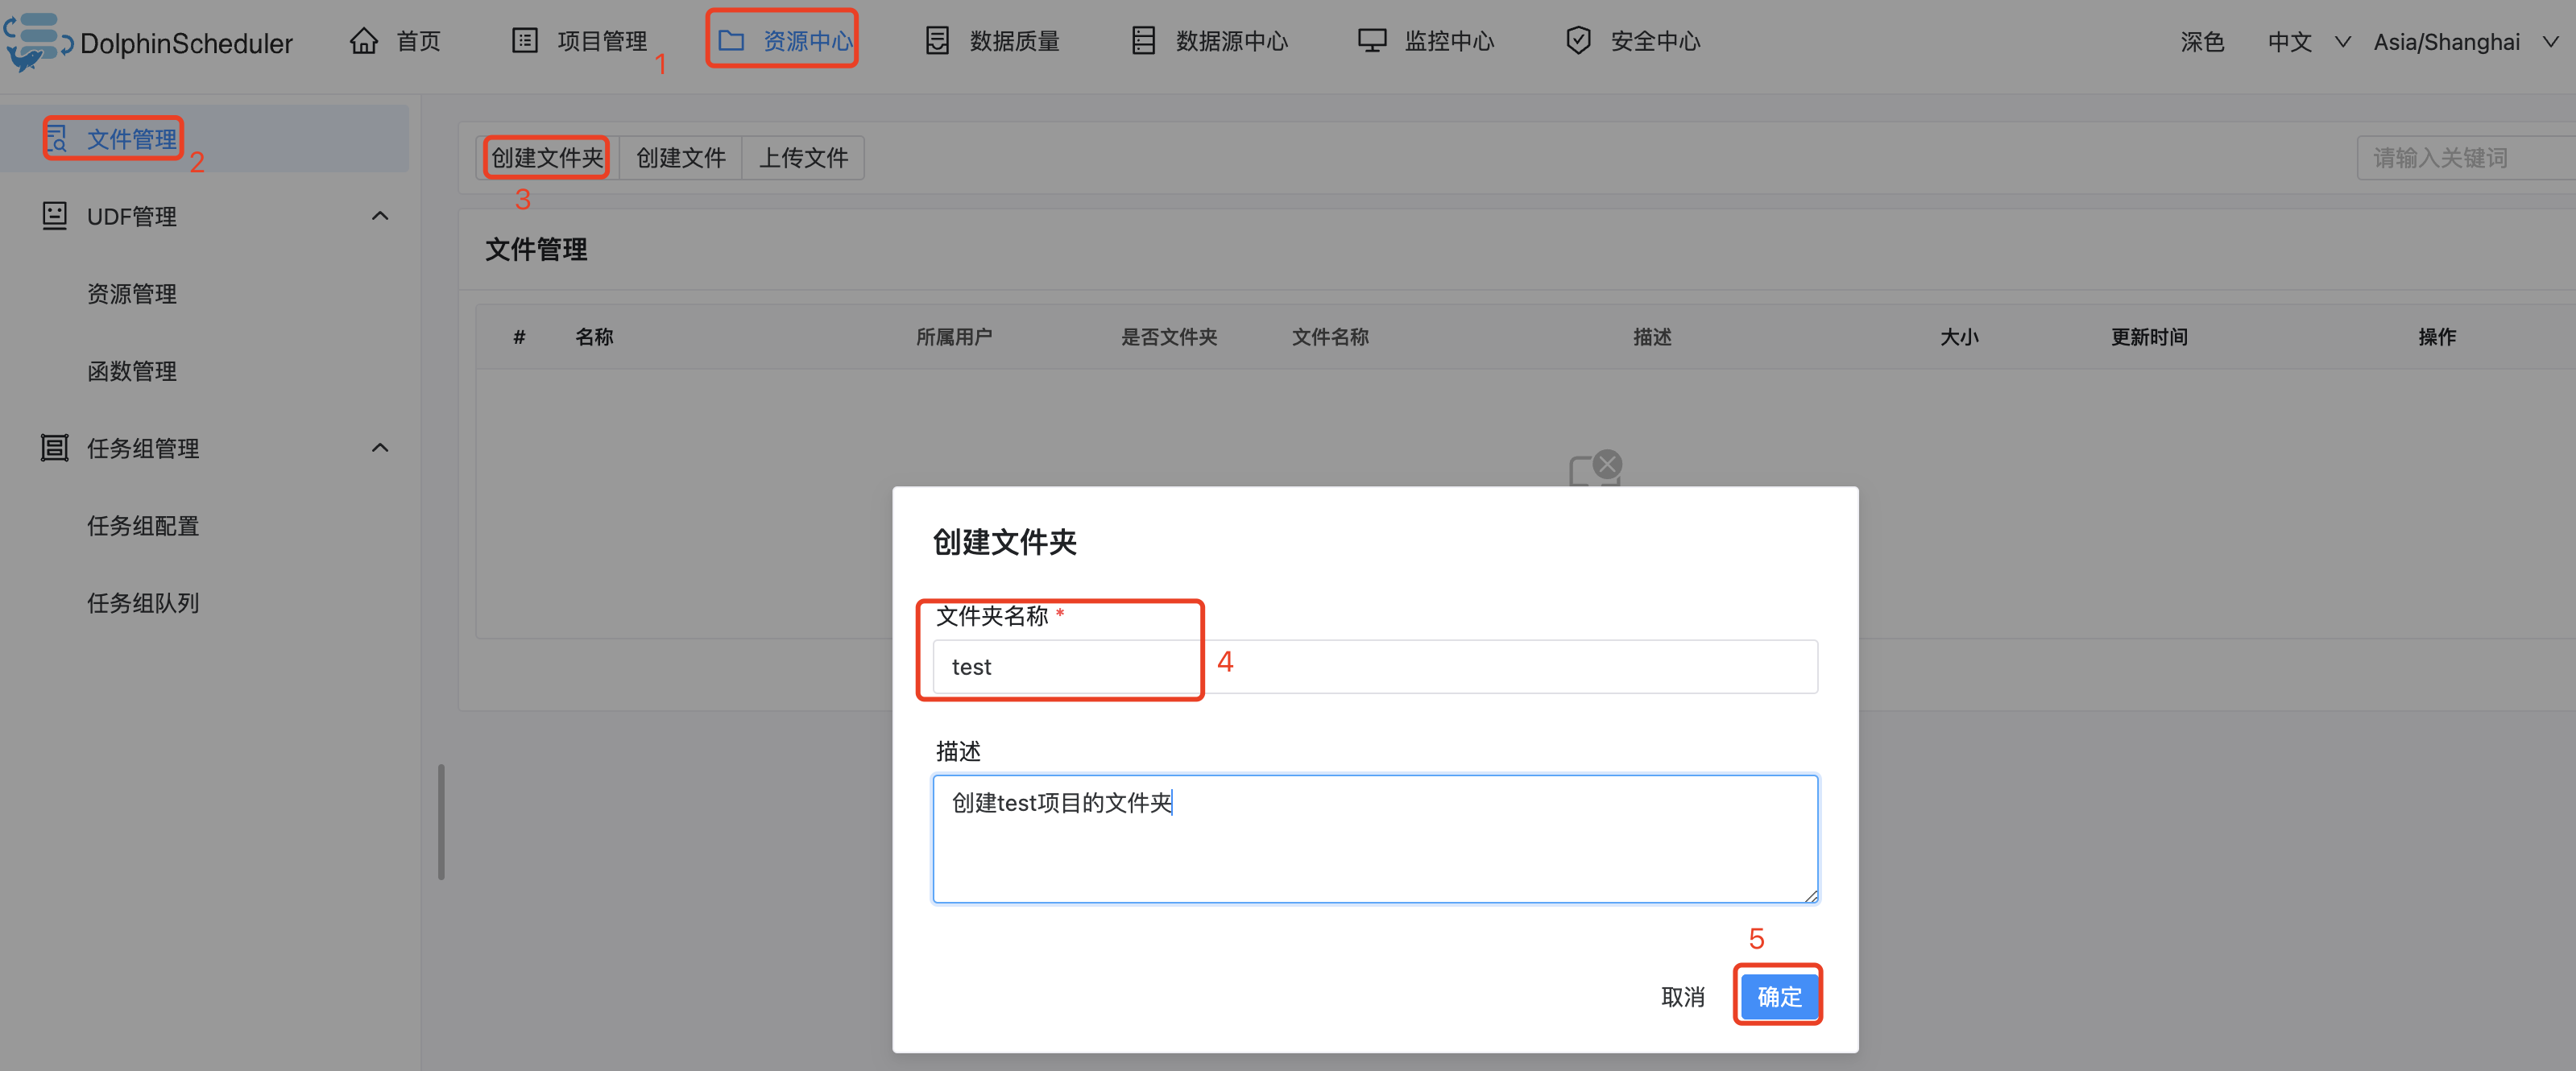
Task: Click the security center shield icon
Action: pyautogui.click(x=1578, y=41)
